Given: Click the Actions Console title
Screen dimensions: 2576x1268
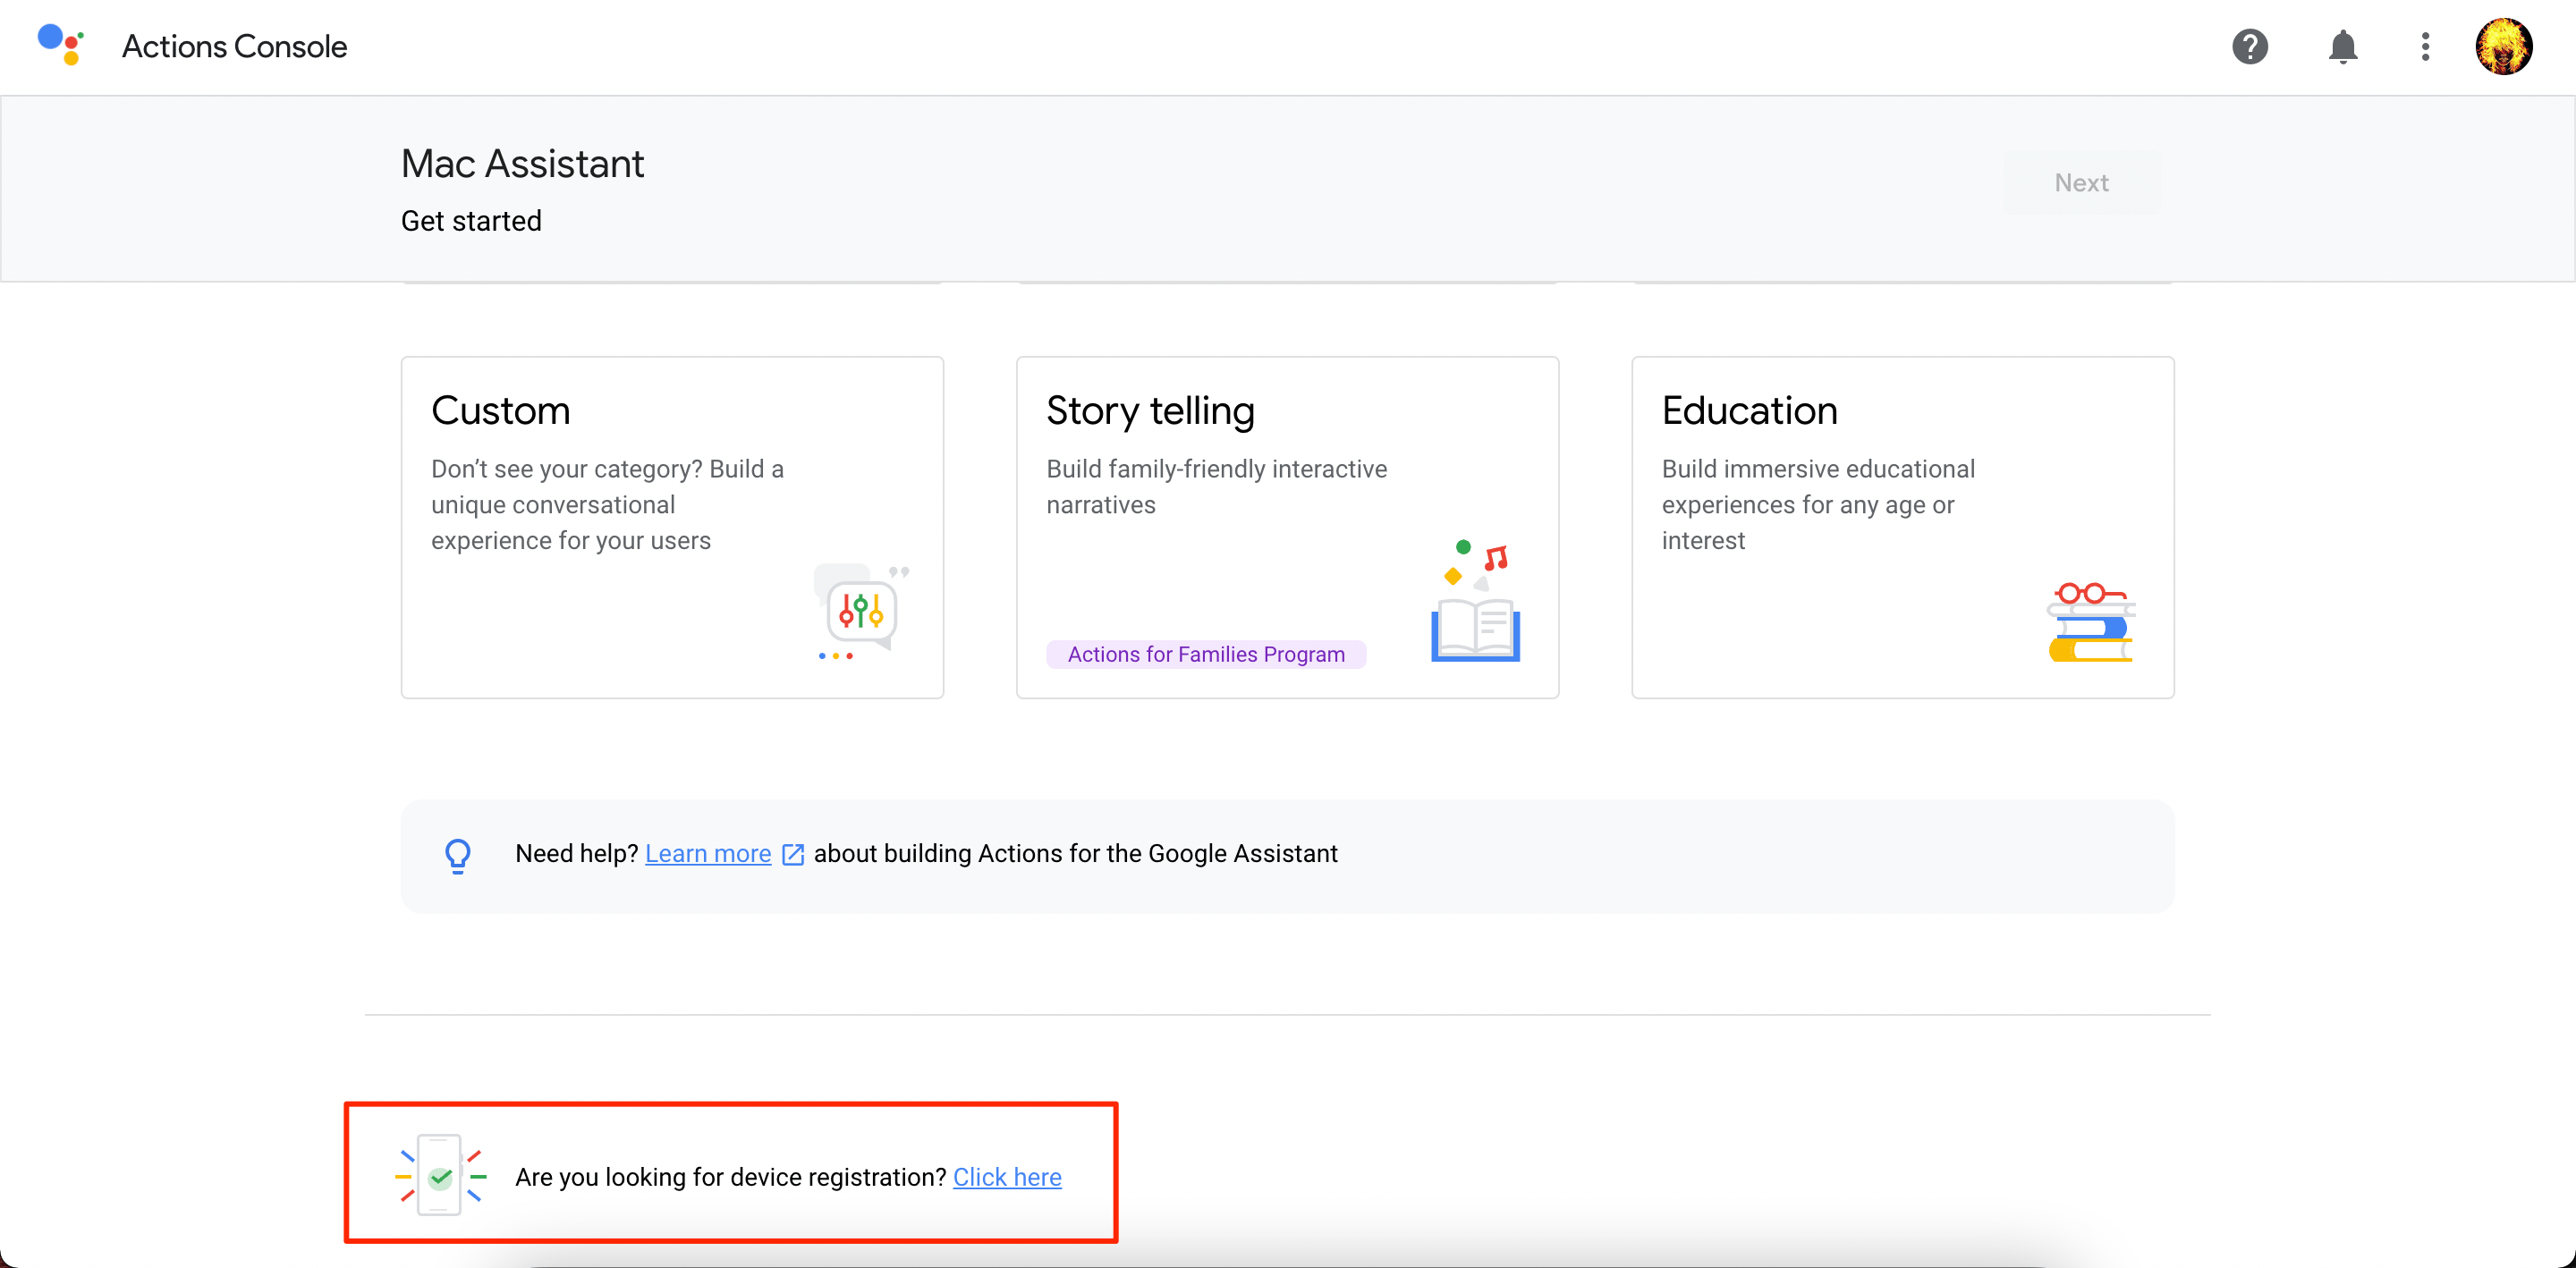Looking at the screenshot, I should point(234,46).
